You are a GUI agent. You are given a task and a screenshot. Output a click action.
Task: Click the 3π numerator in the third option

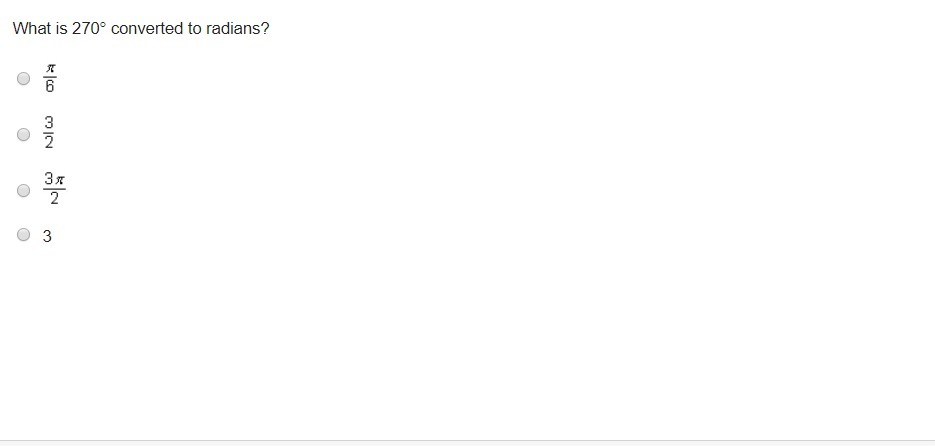(x=54, y=179)
